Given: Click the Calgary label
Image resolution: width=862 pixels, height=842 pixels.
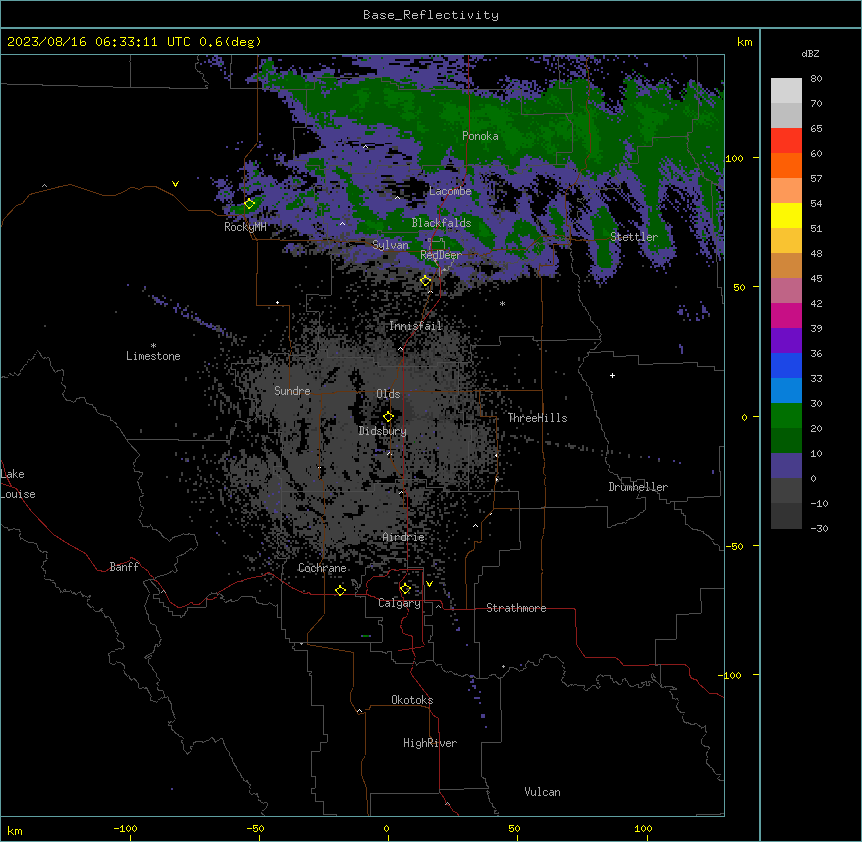Looking at the screenshot, I should pos(400,603).
